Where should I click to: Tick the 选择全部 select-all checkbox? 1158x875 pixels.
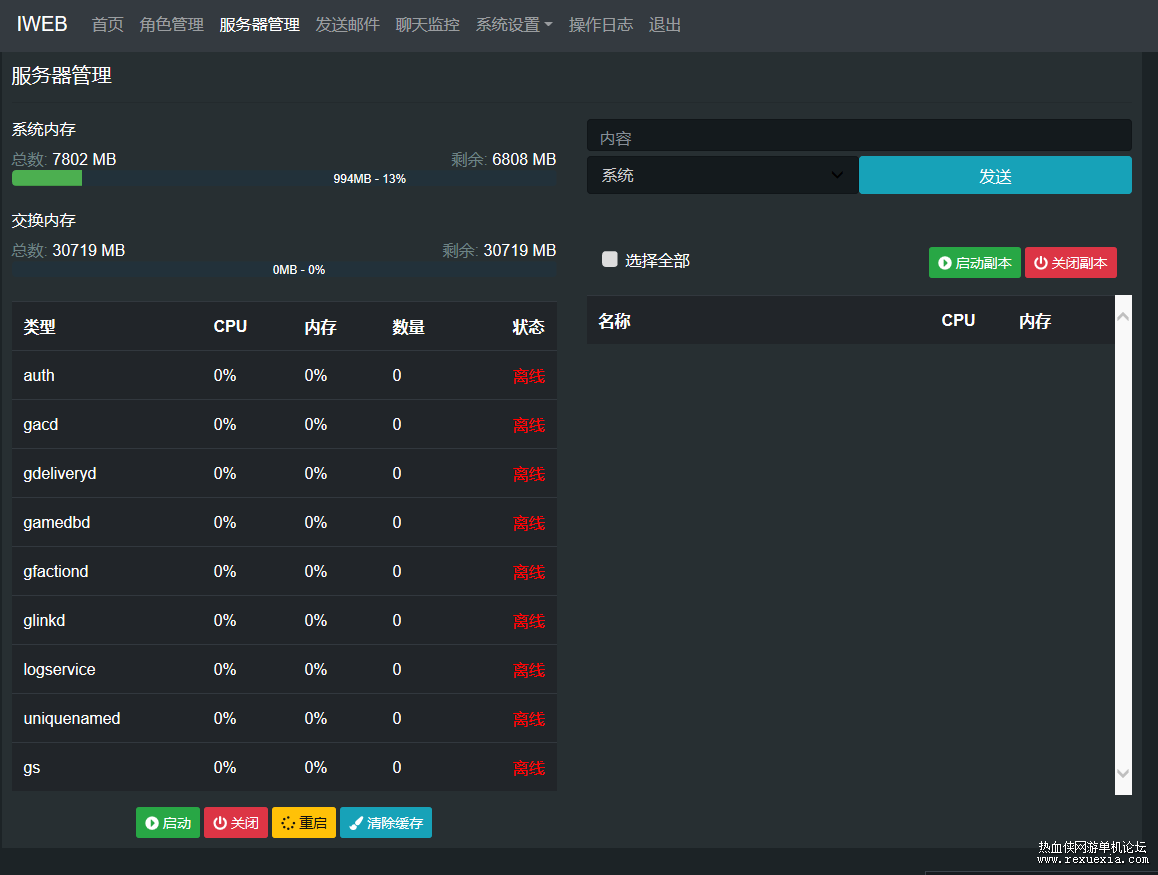610,260
